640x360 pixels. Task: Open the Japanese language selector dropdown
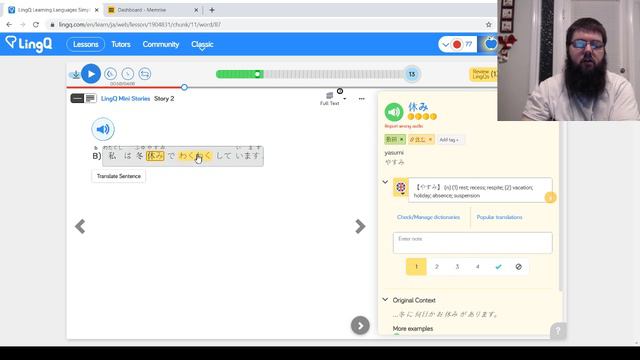click(x=457, y=44)
